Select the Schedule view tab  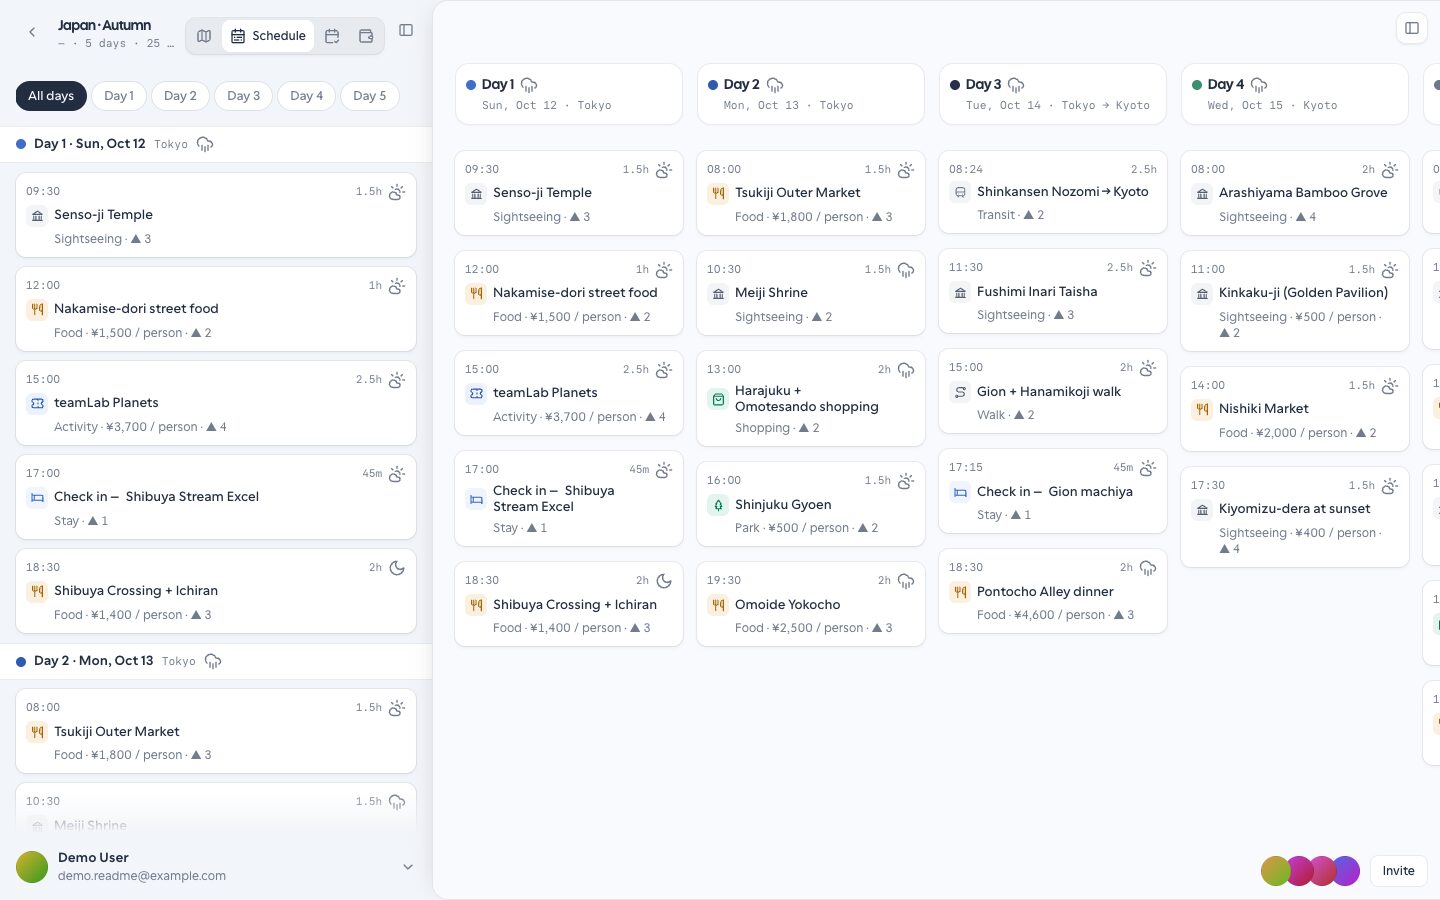pos(268,36)
